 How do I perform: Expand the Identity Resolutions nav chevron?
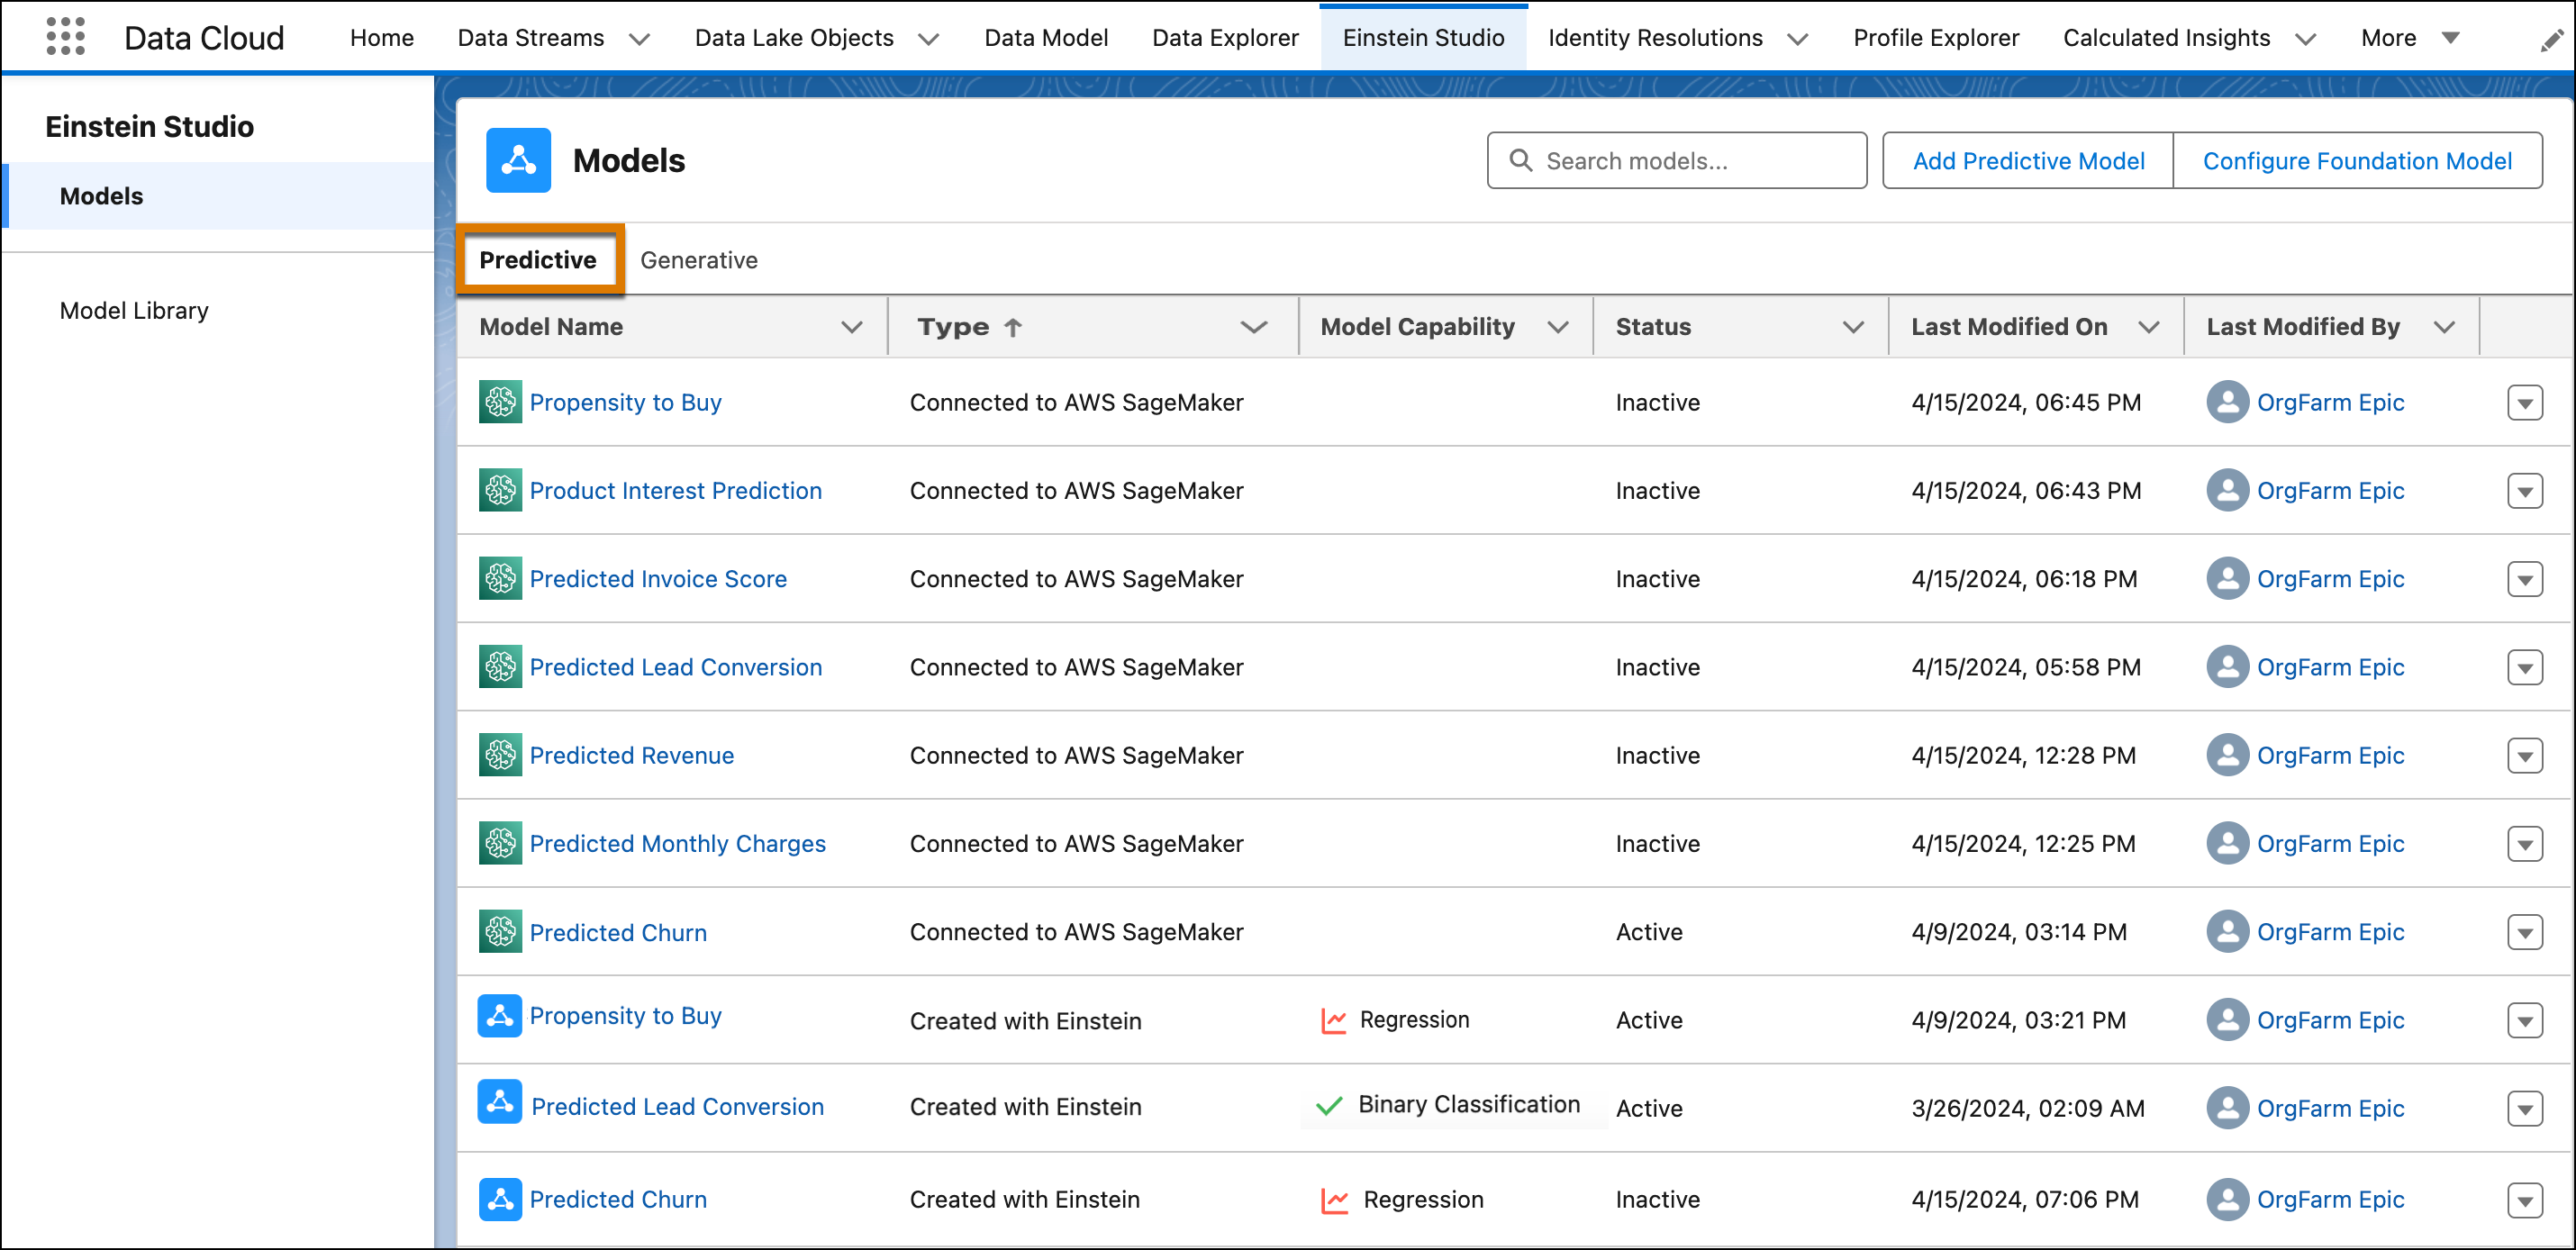pyautogui.click(x=1797, y=39)
